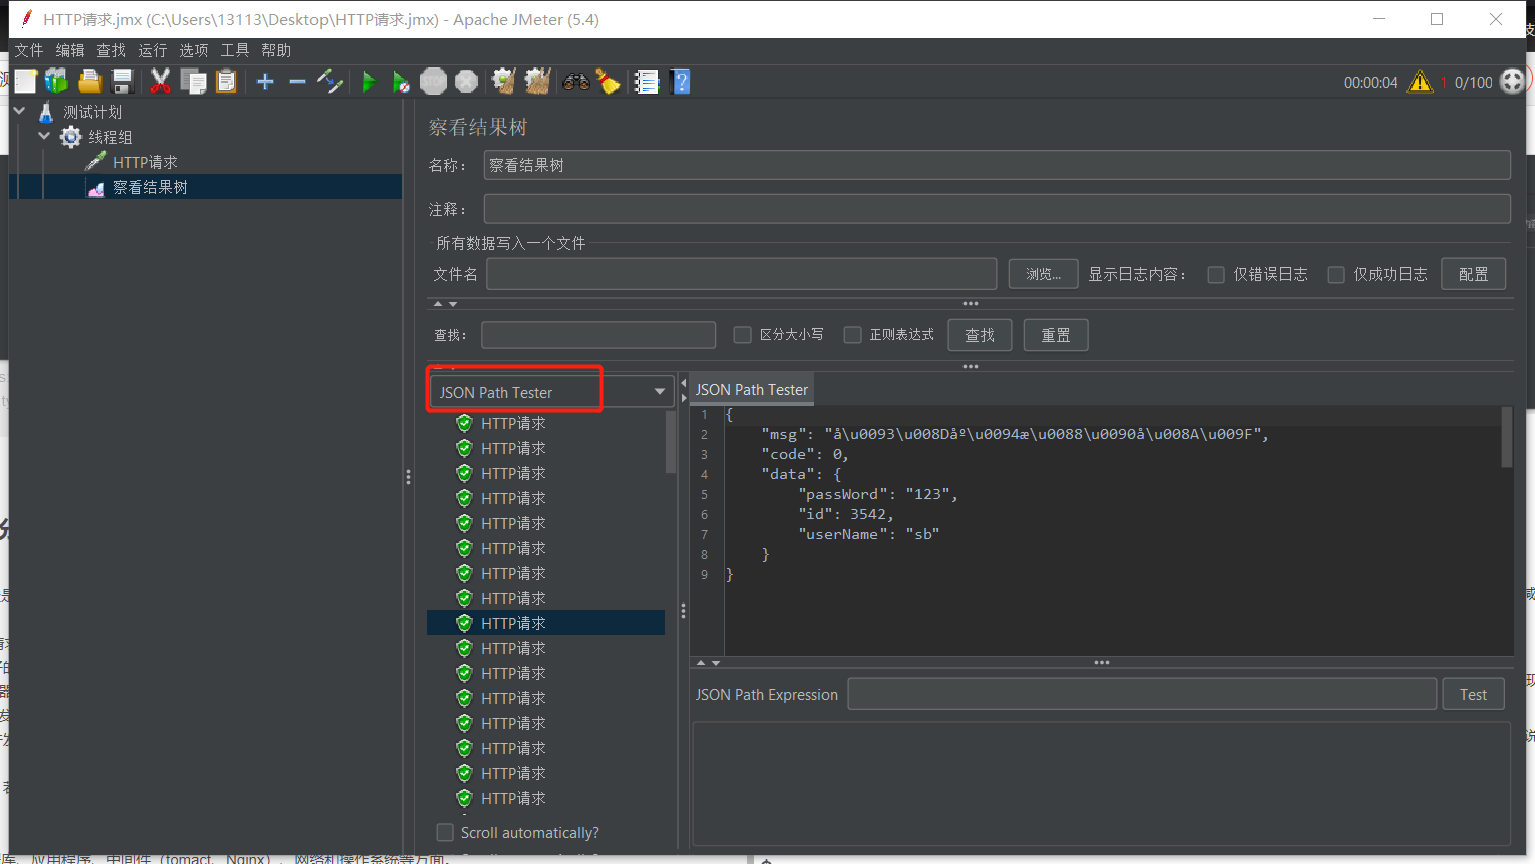
Task: Click the Clear All results icon
Action: 537,82
